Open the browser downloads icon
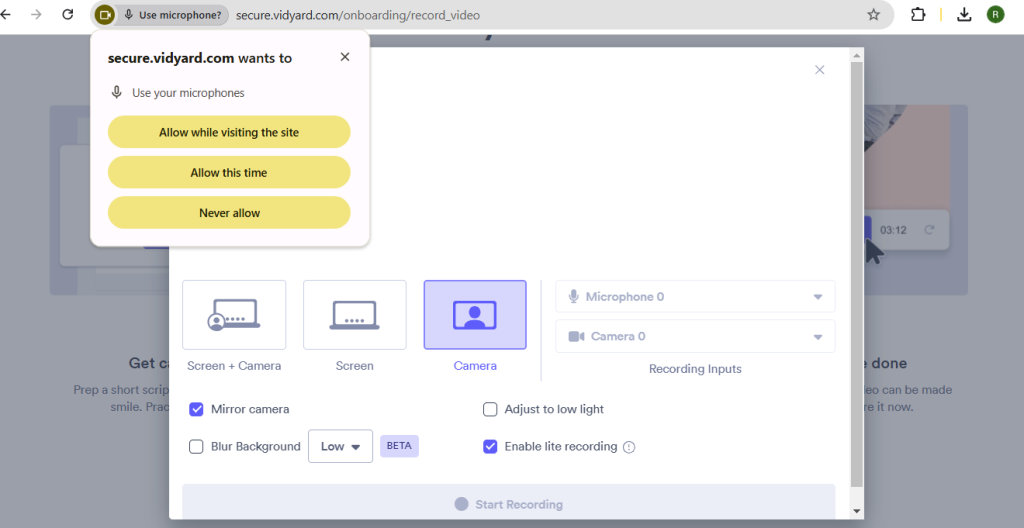Screen dimensions: 1024x528 (964, 14)
